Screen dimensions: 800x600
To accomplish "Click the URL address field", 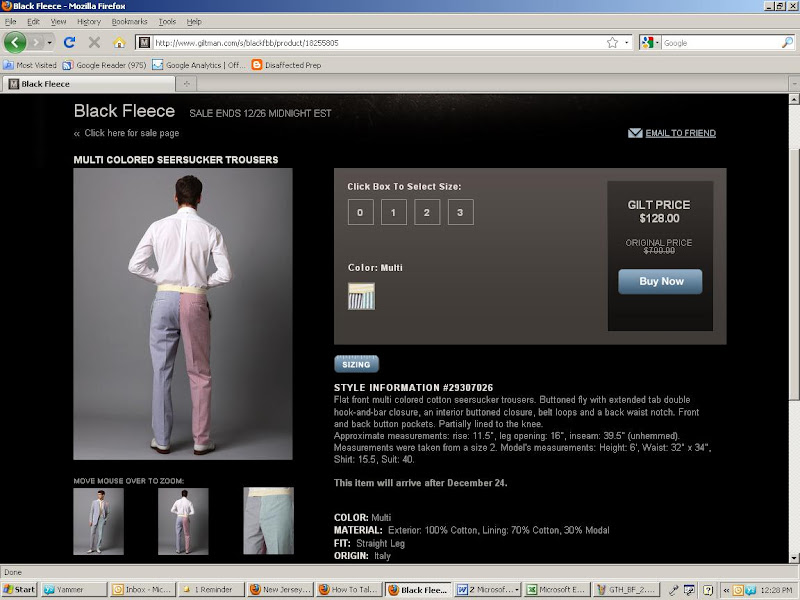I will [379, 43].
